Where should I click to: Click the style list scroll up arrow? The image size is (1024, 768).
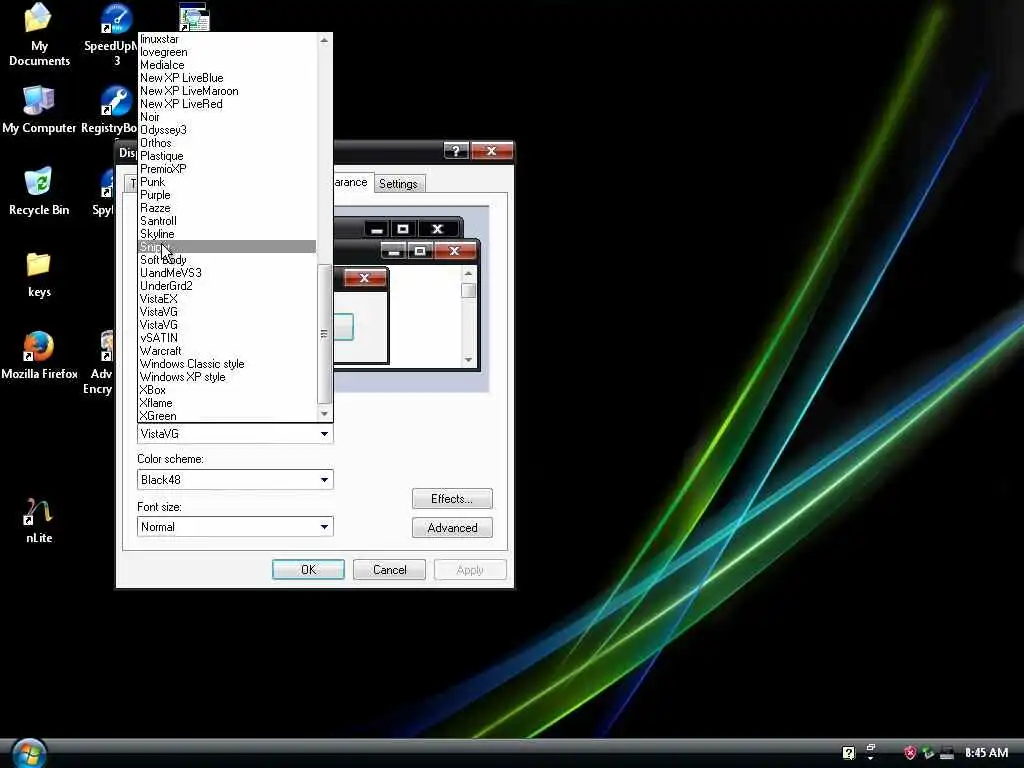324,40
